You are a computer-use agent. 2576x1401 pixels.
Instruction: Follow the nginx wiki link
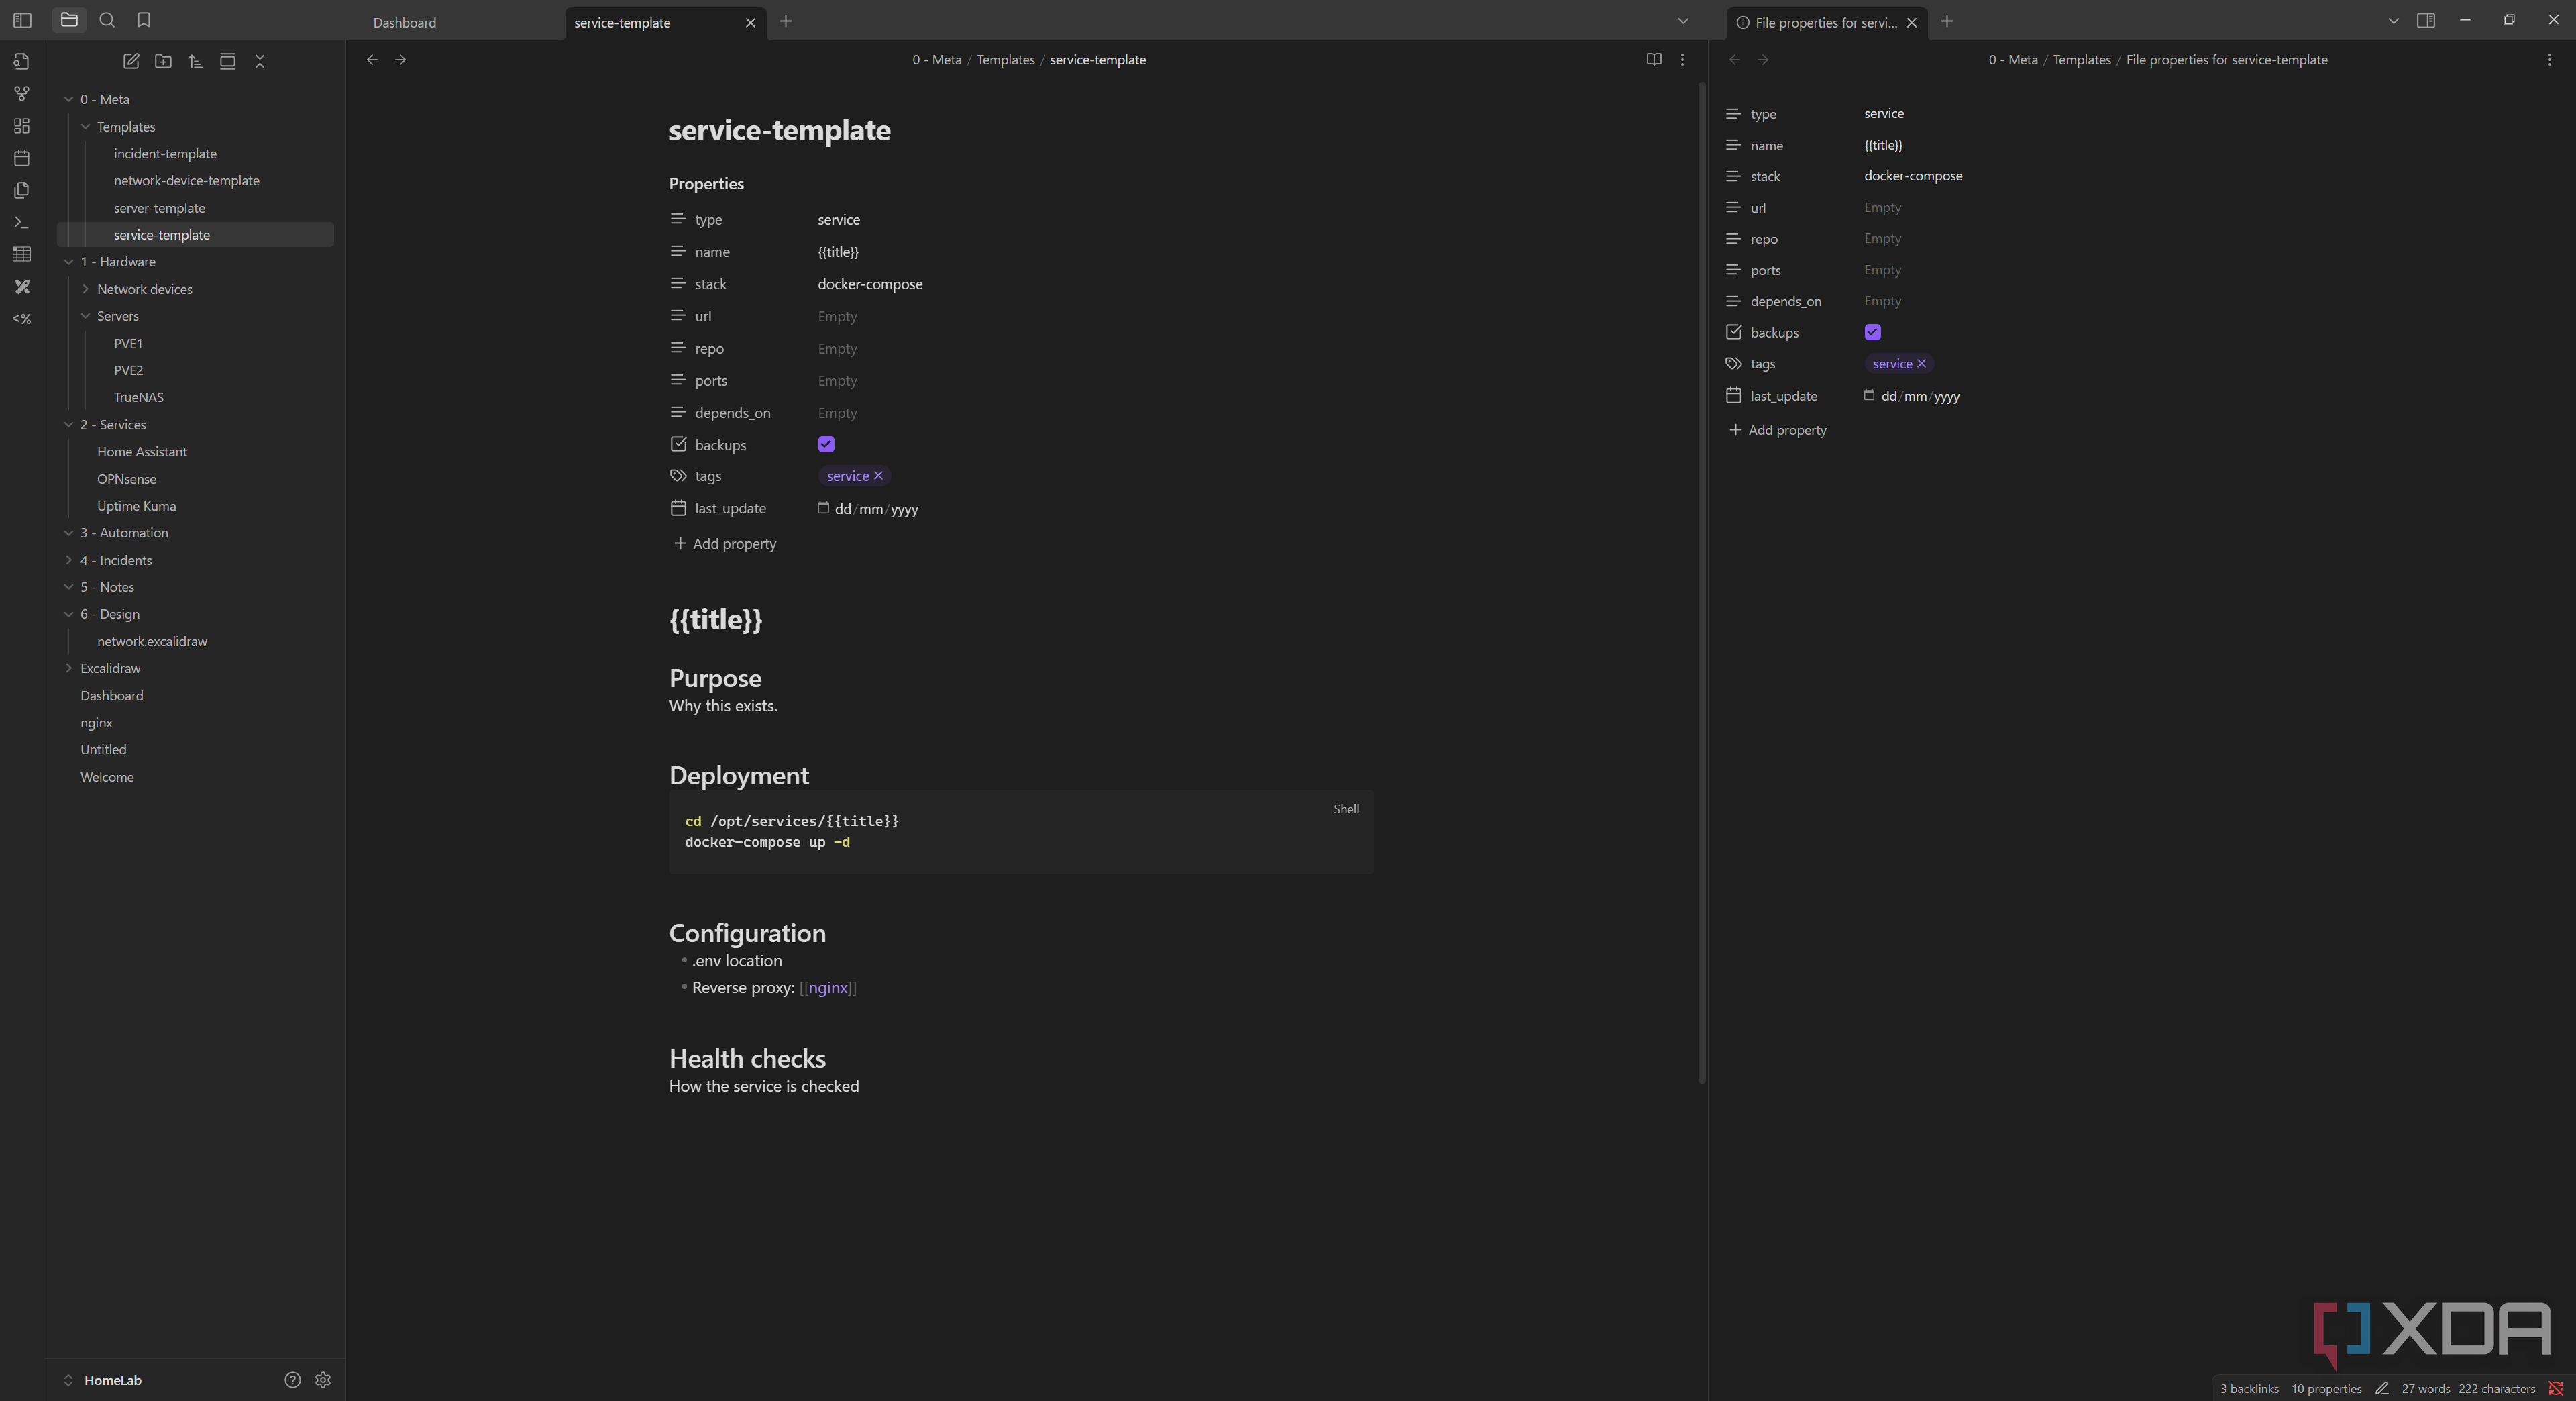click(x=828, y=988)
